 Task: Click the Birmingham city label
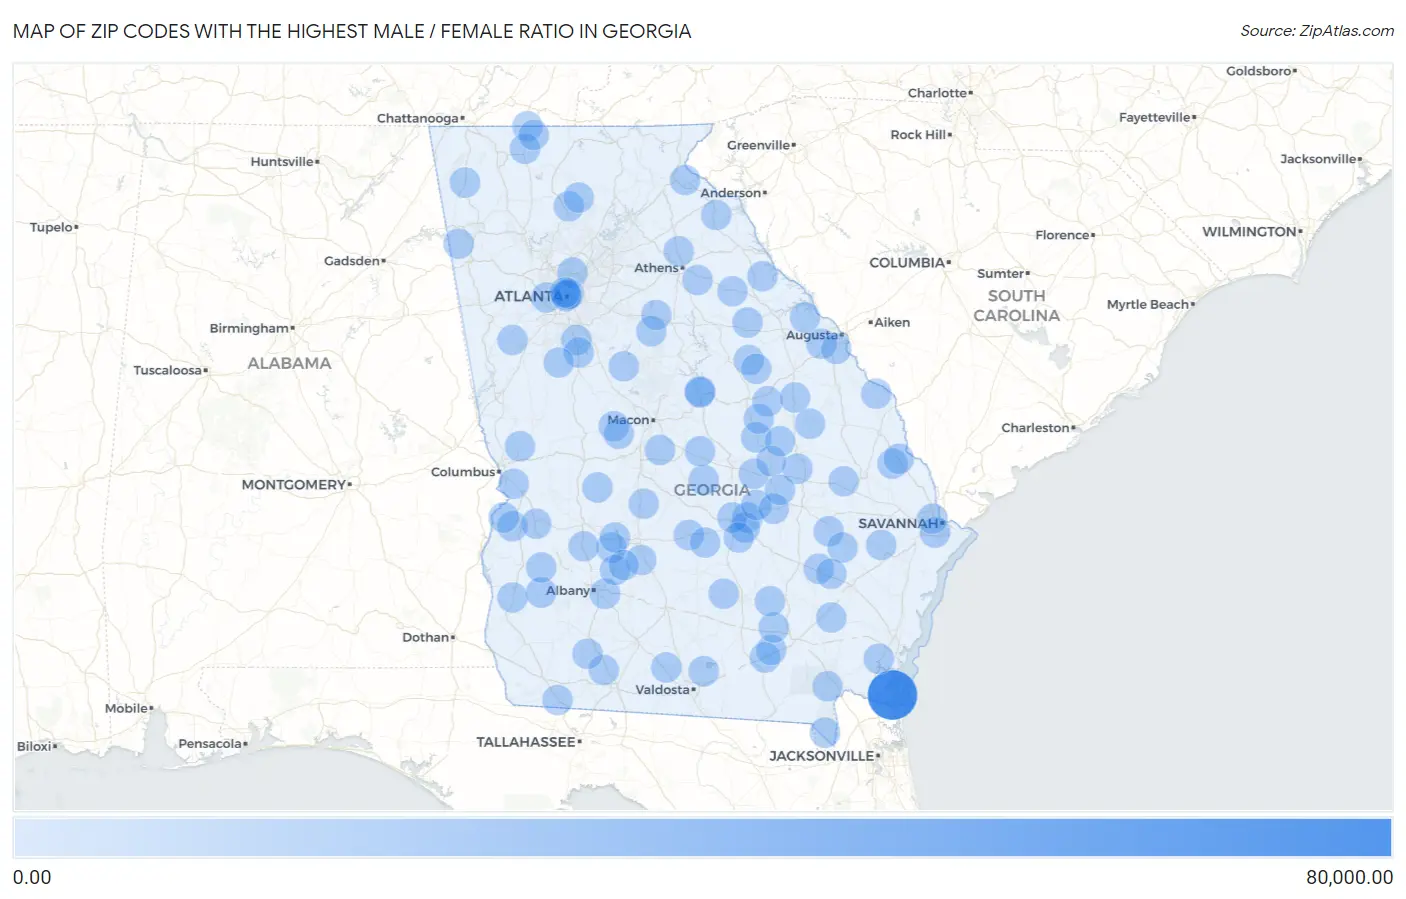pyautogui.click(x=249, y=329)
